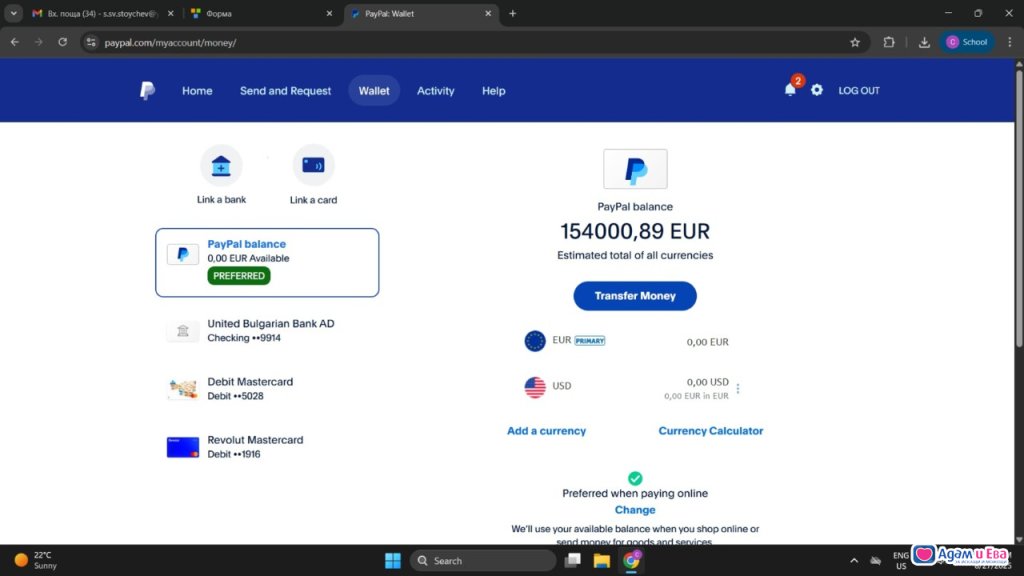Click the PayPal logo in the header
The width and height of the screenshot is (1024, 576).
coord(148,90)
